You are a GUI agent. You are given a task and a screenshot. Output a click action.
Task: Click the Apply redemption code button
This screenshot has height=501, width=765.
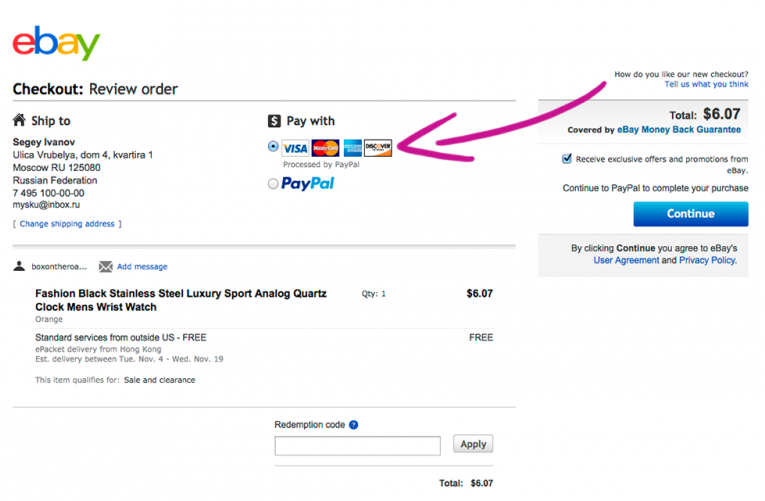[x=473, y=444]
